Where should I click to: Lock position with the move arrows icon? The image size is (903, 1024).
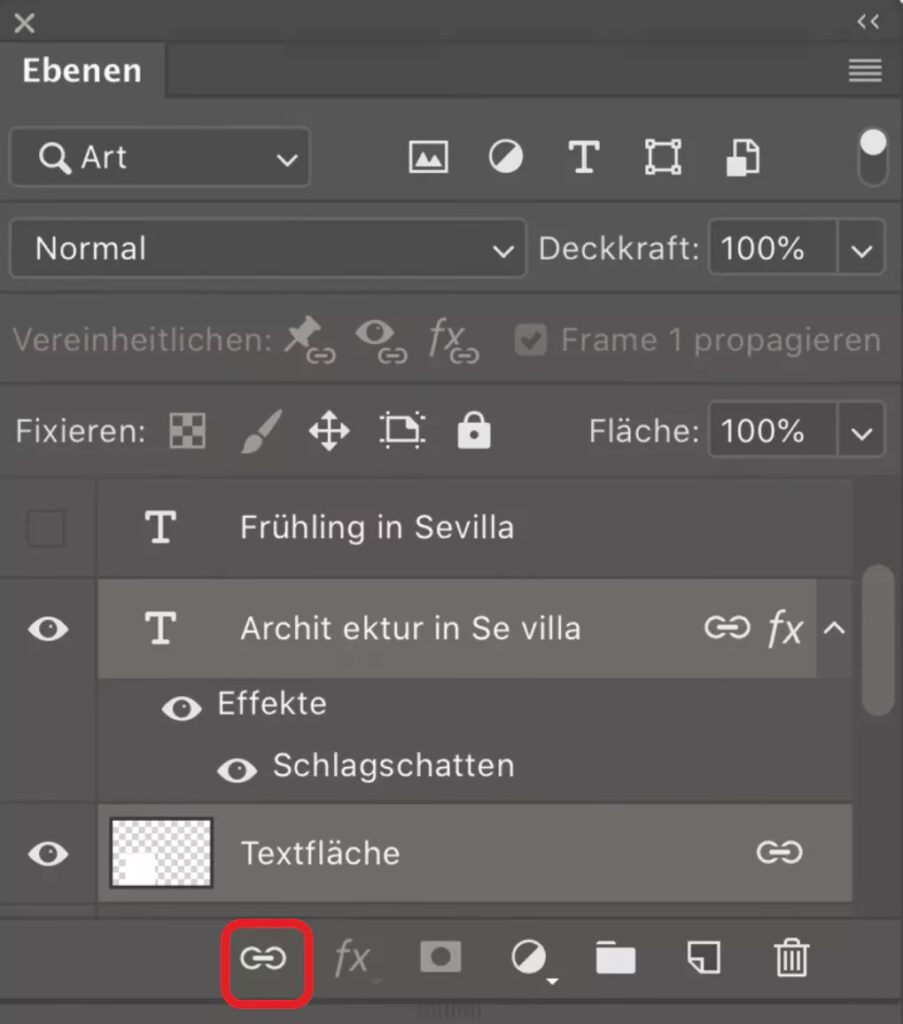(329, 431)
